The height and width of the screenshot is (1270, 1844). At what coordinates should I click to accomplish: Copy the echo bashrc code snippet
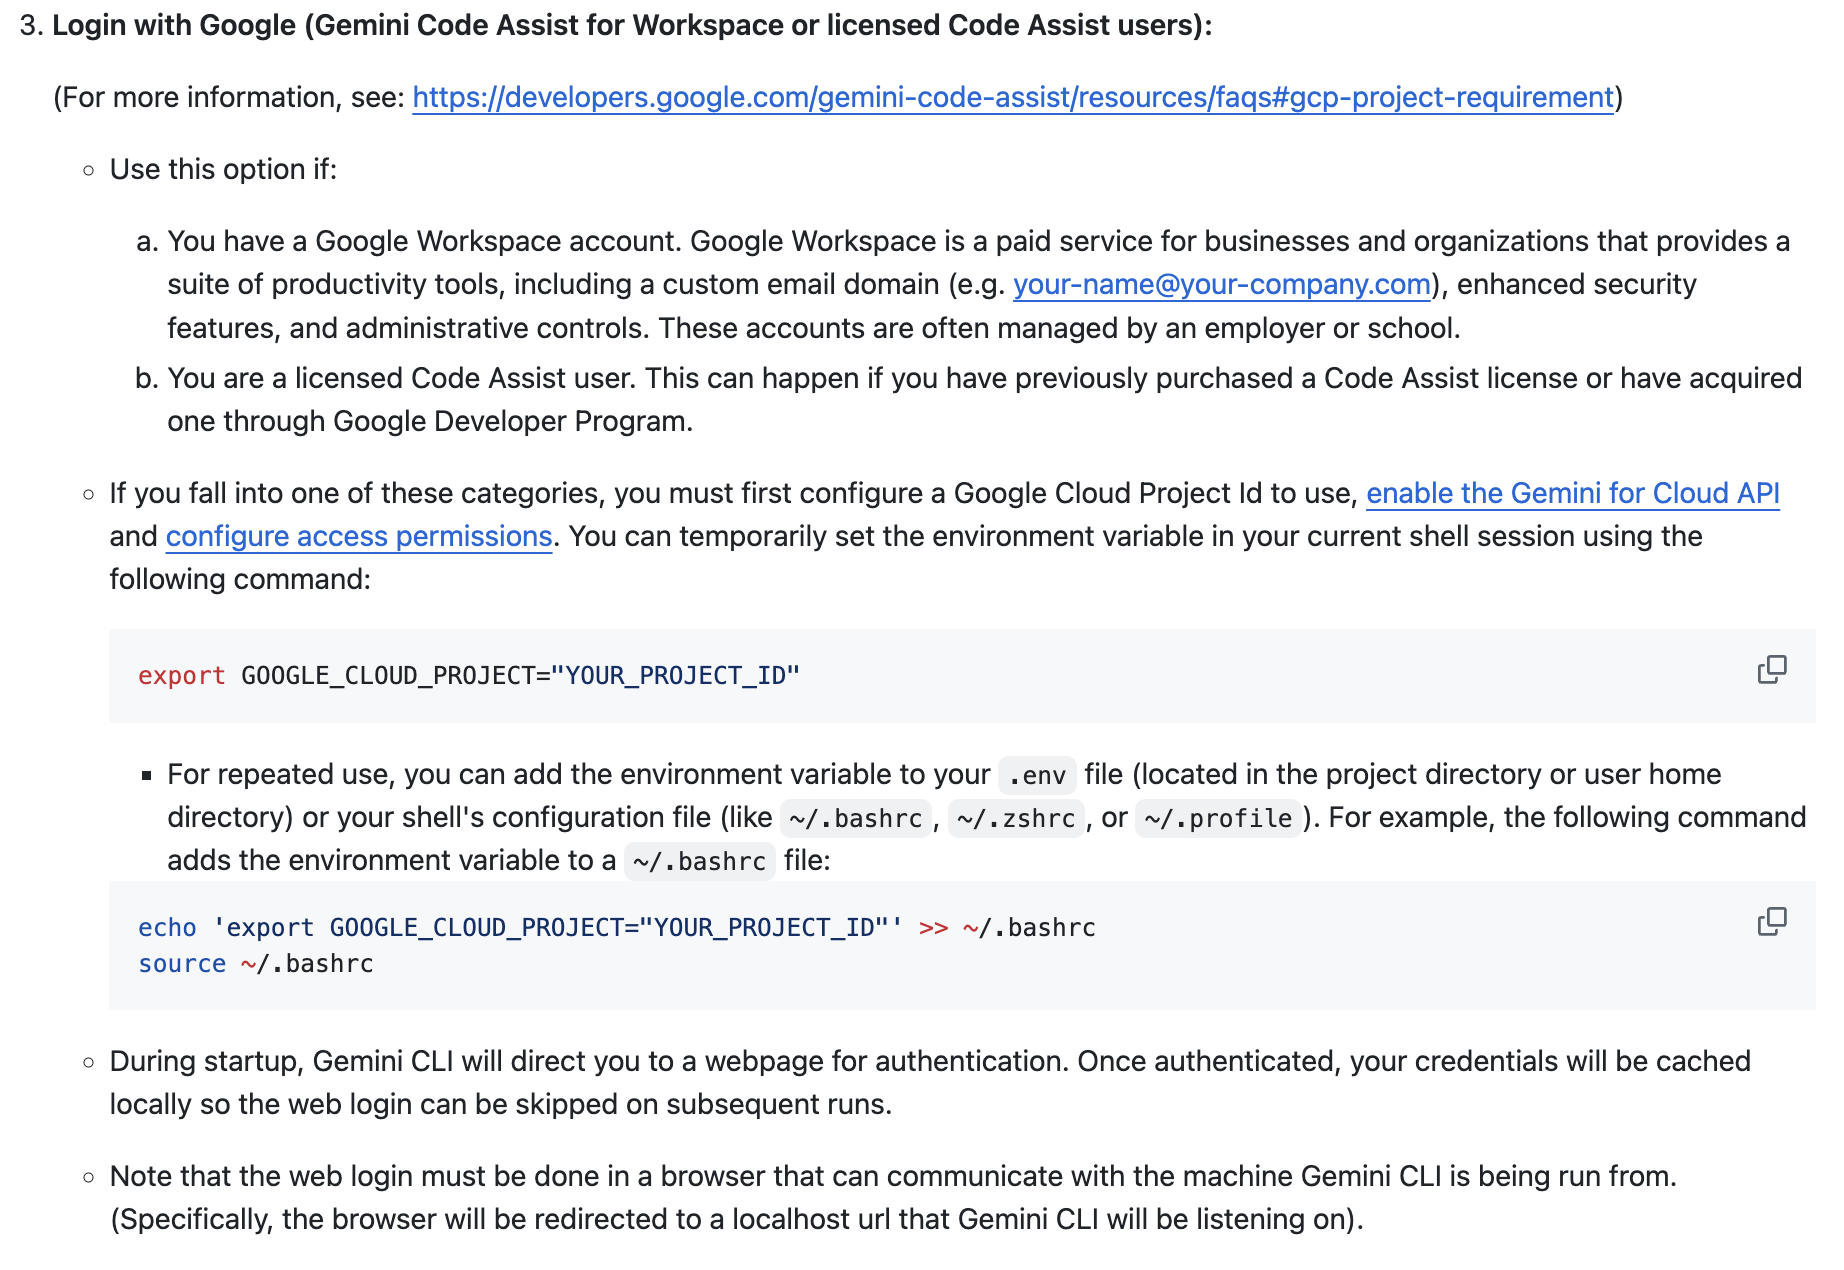tap(1772, 919)
